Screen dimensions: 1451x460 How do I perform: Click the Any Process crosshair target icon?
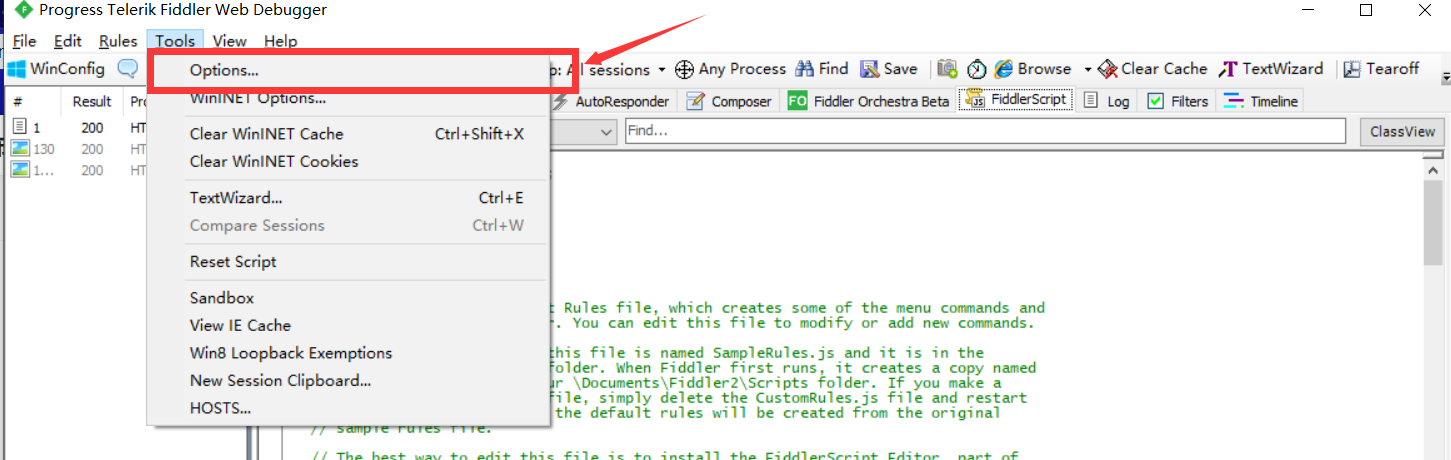(685, 69)
